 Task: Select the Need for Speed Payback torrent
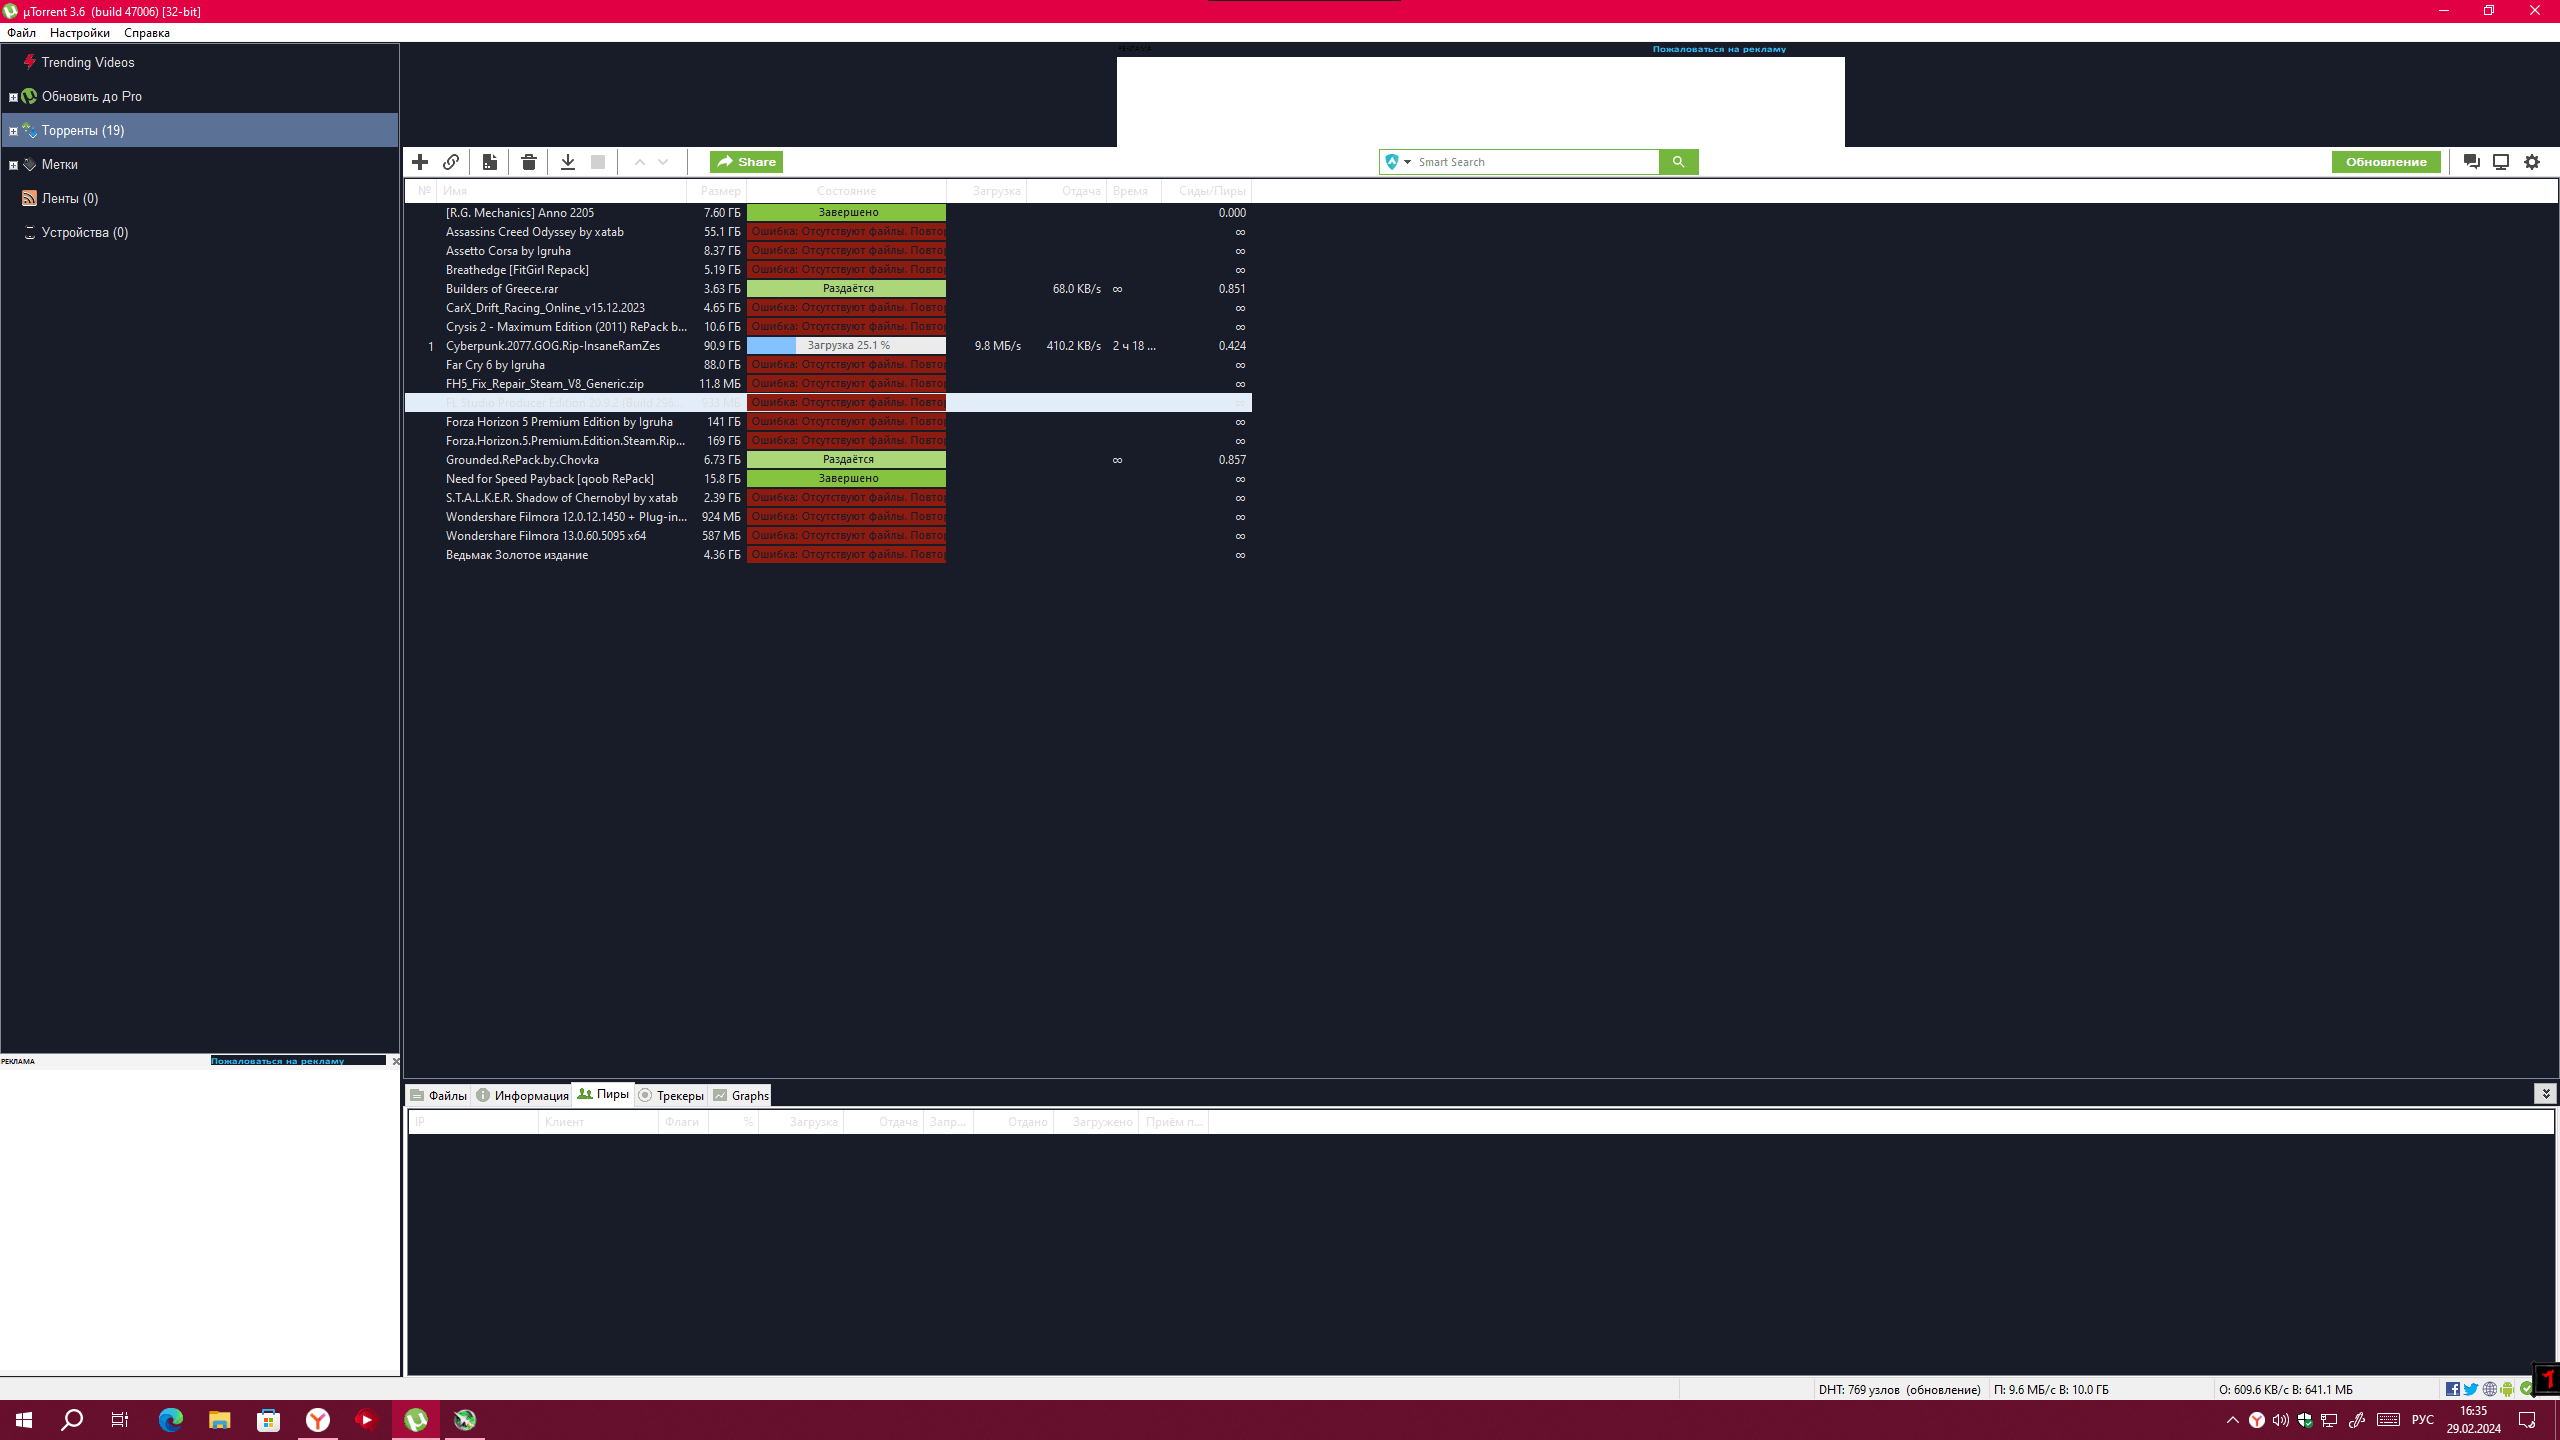[x=828, y=479]
